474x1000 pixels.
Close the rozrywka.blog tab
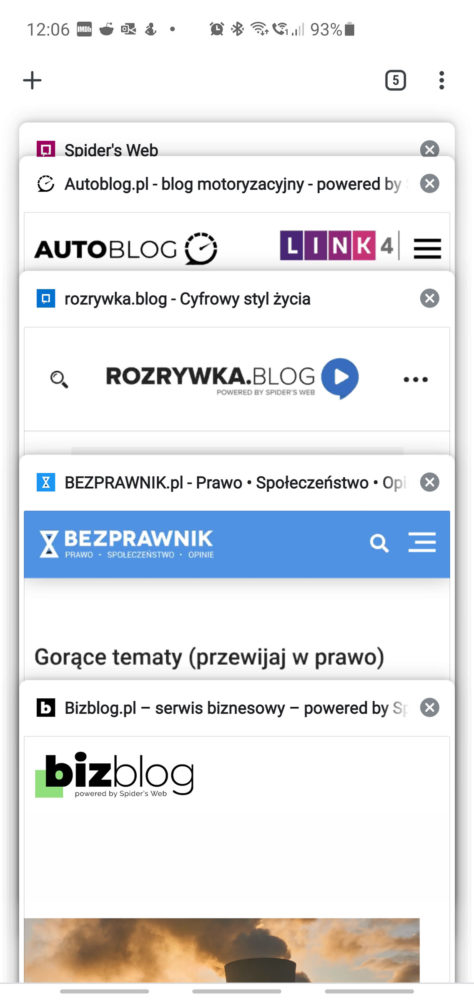[x=429, y=298]
